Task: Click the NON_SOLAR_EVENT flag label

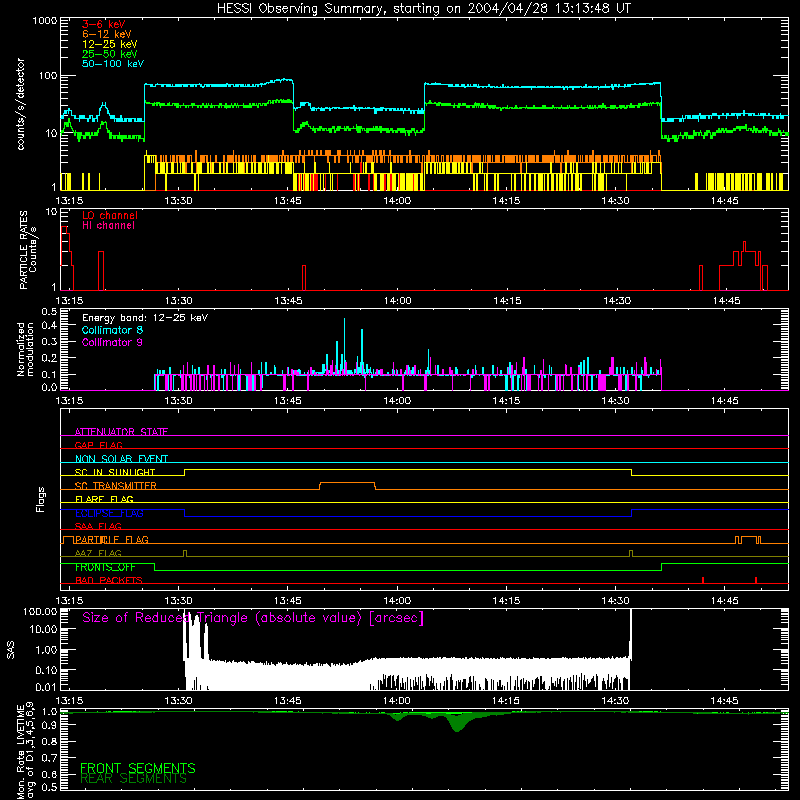Action: (121, 459)
